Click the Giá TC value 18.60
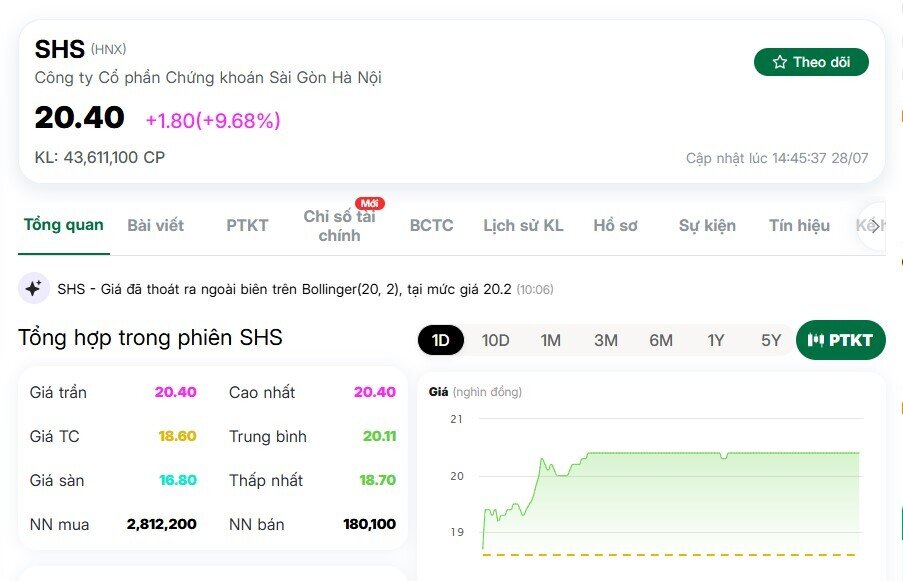Image resolution: width=903 pixels, height=581 pixels. tap(177, 436)
